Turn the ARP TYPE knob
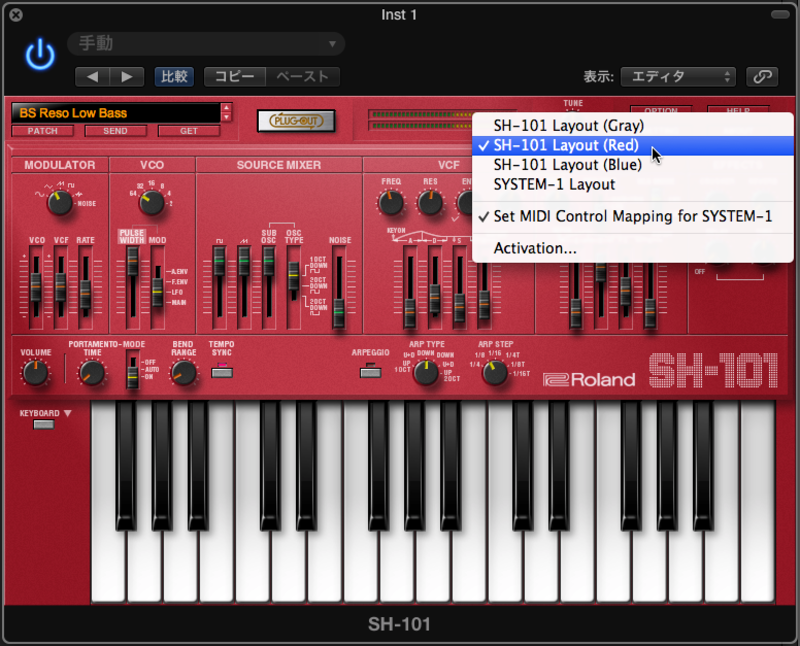 [x=426, y=372]
